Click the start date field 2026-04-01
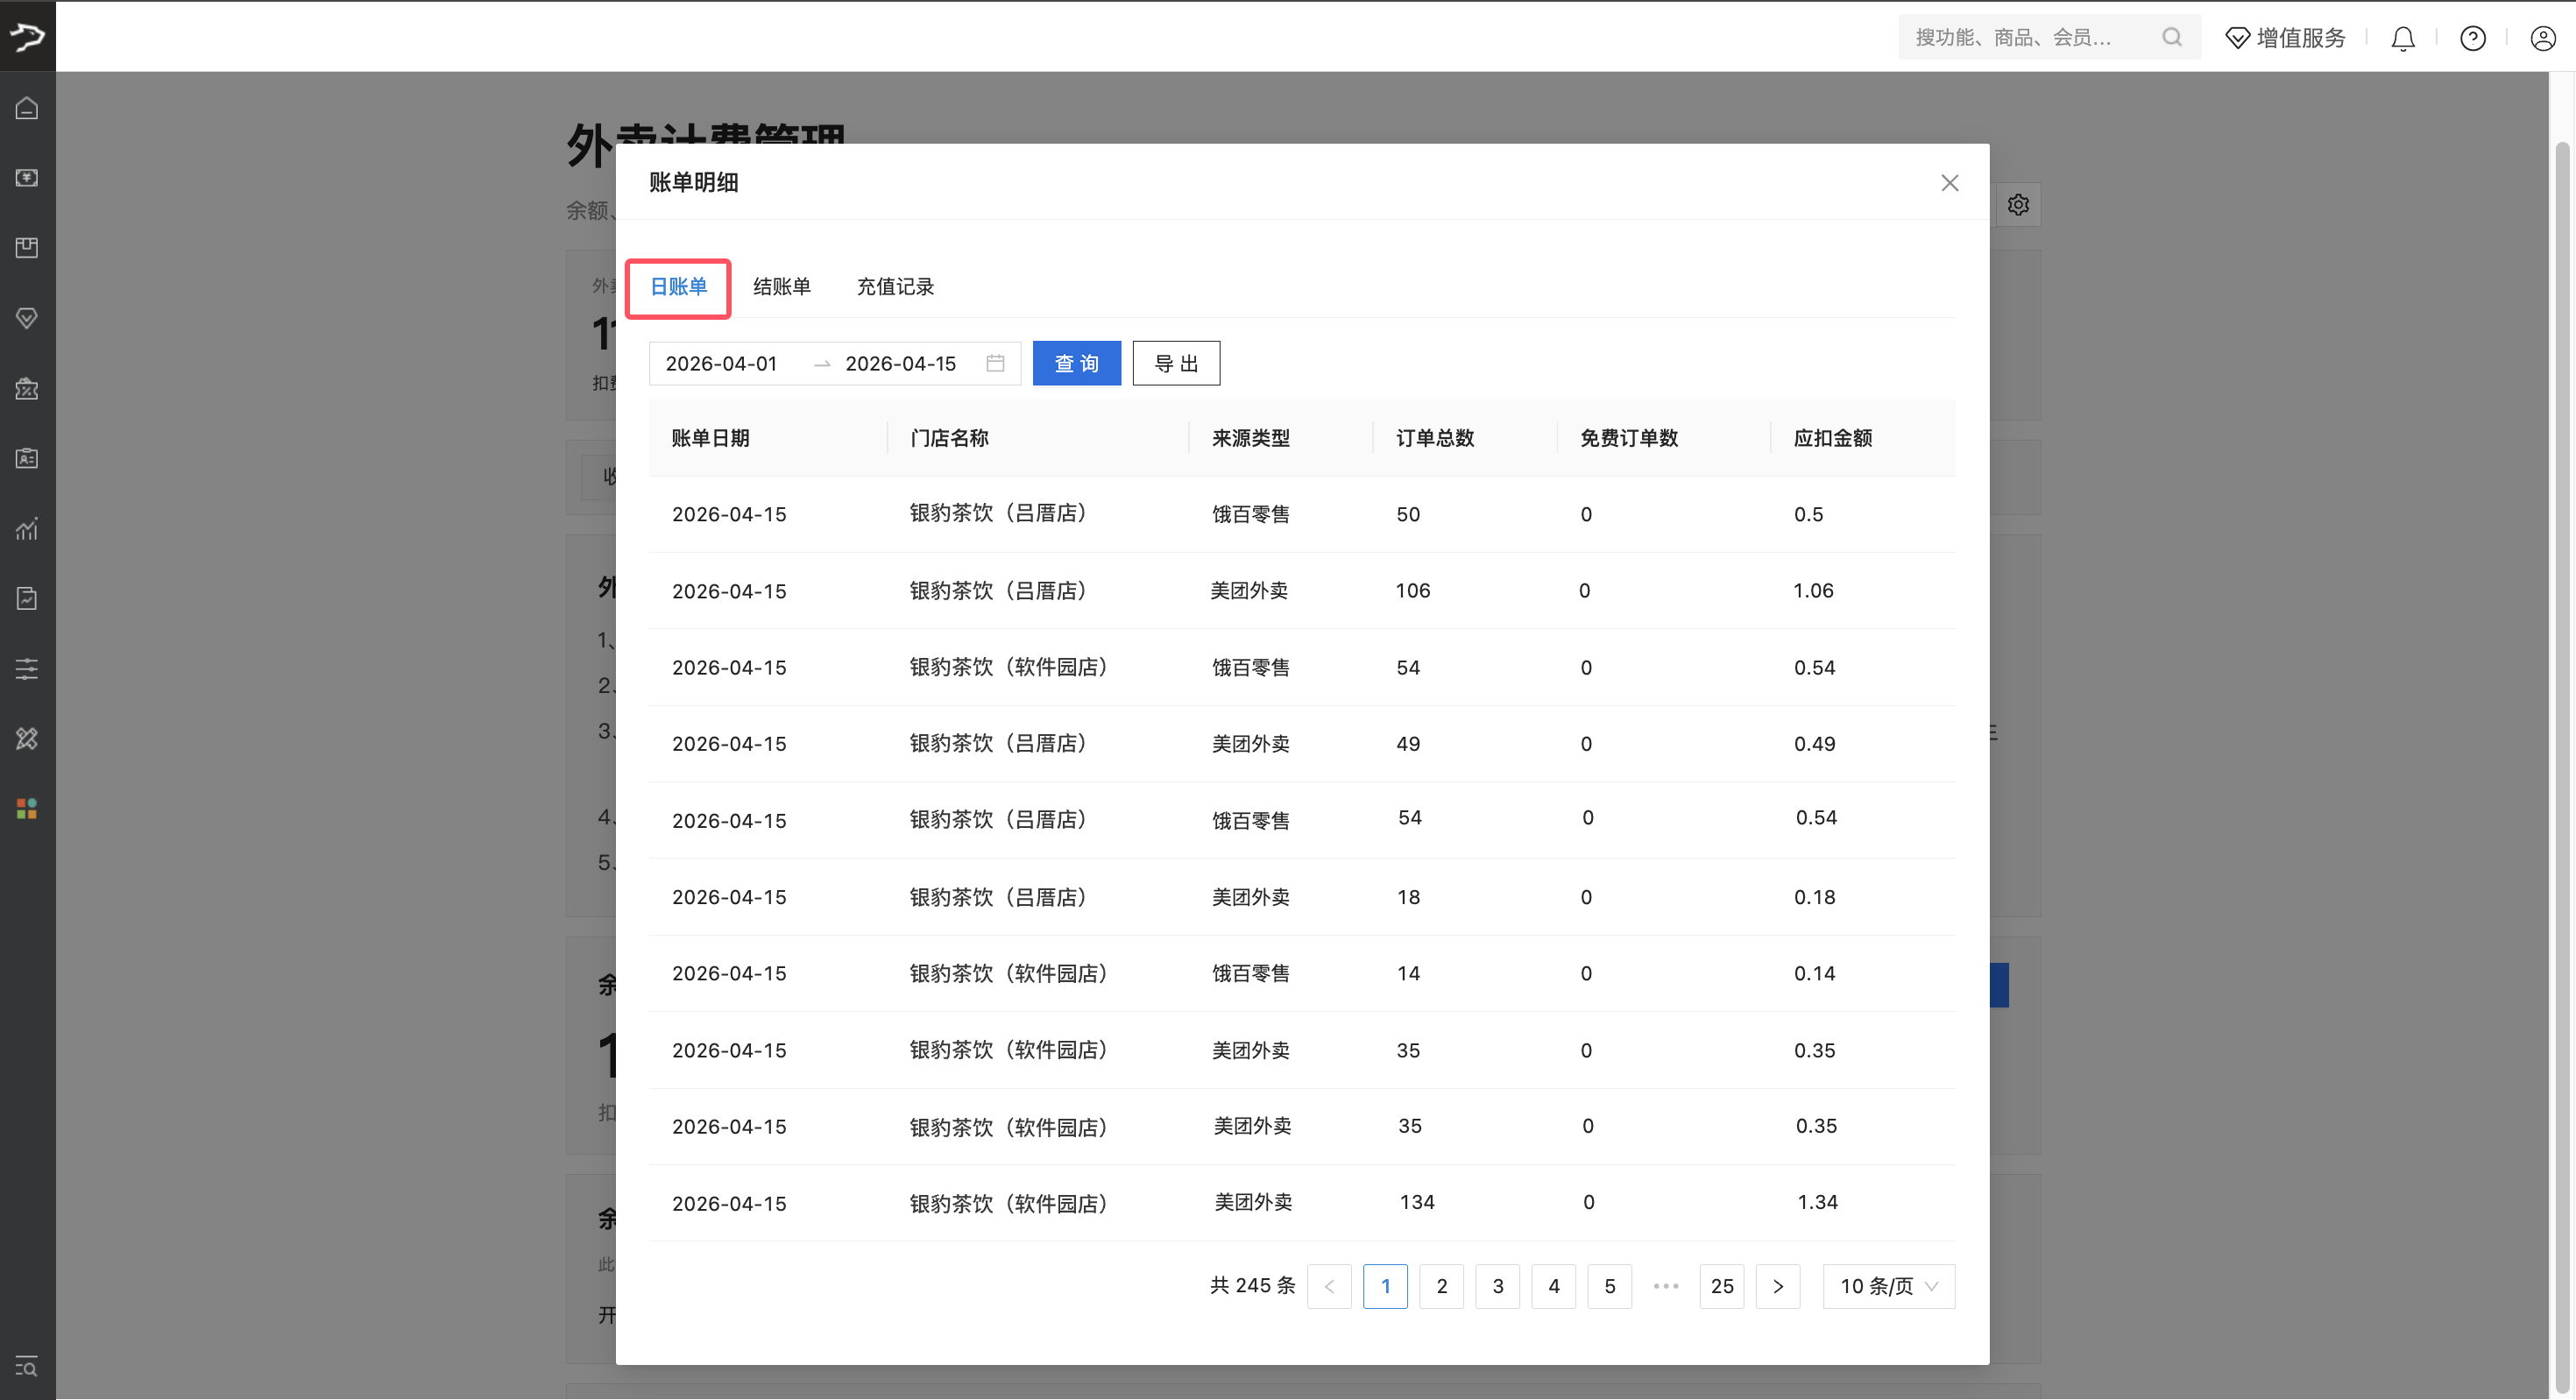The image size is (2576, 1400). (721, 363)
